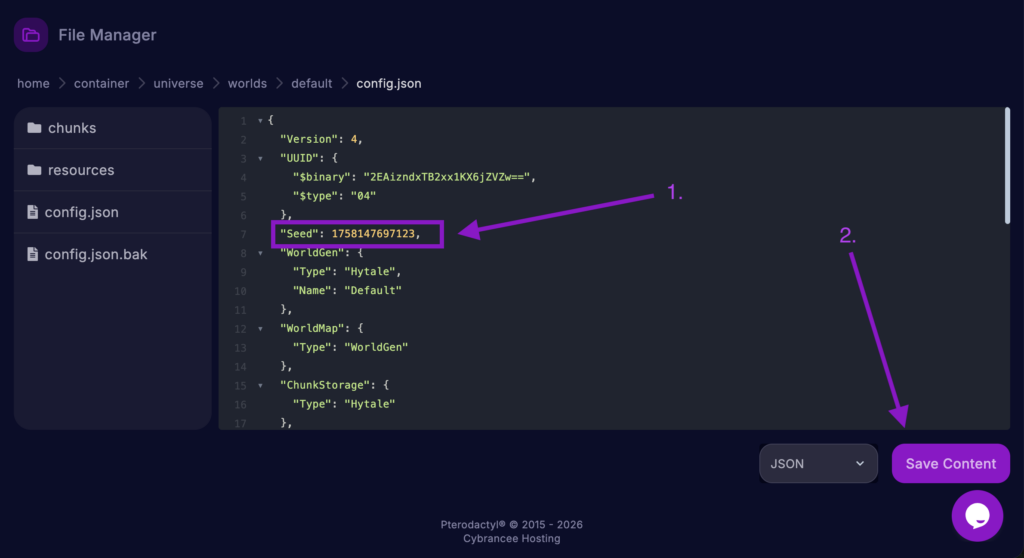Image resolution: width=1024 pixels, height=558 pixels.
Task: Click the File Manager folder logo icon
Action: (31, 35)
